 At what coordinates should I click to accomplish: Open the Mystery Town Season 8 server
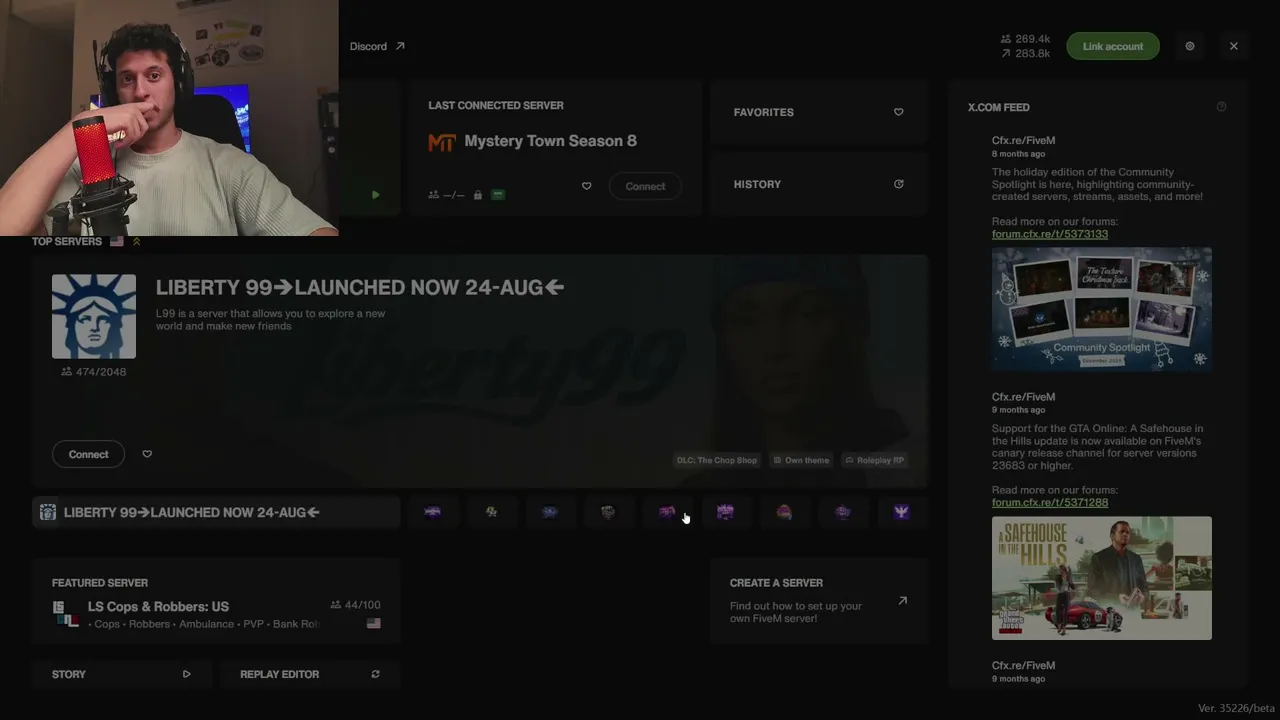click(x=550, y=141)
